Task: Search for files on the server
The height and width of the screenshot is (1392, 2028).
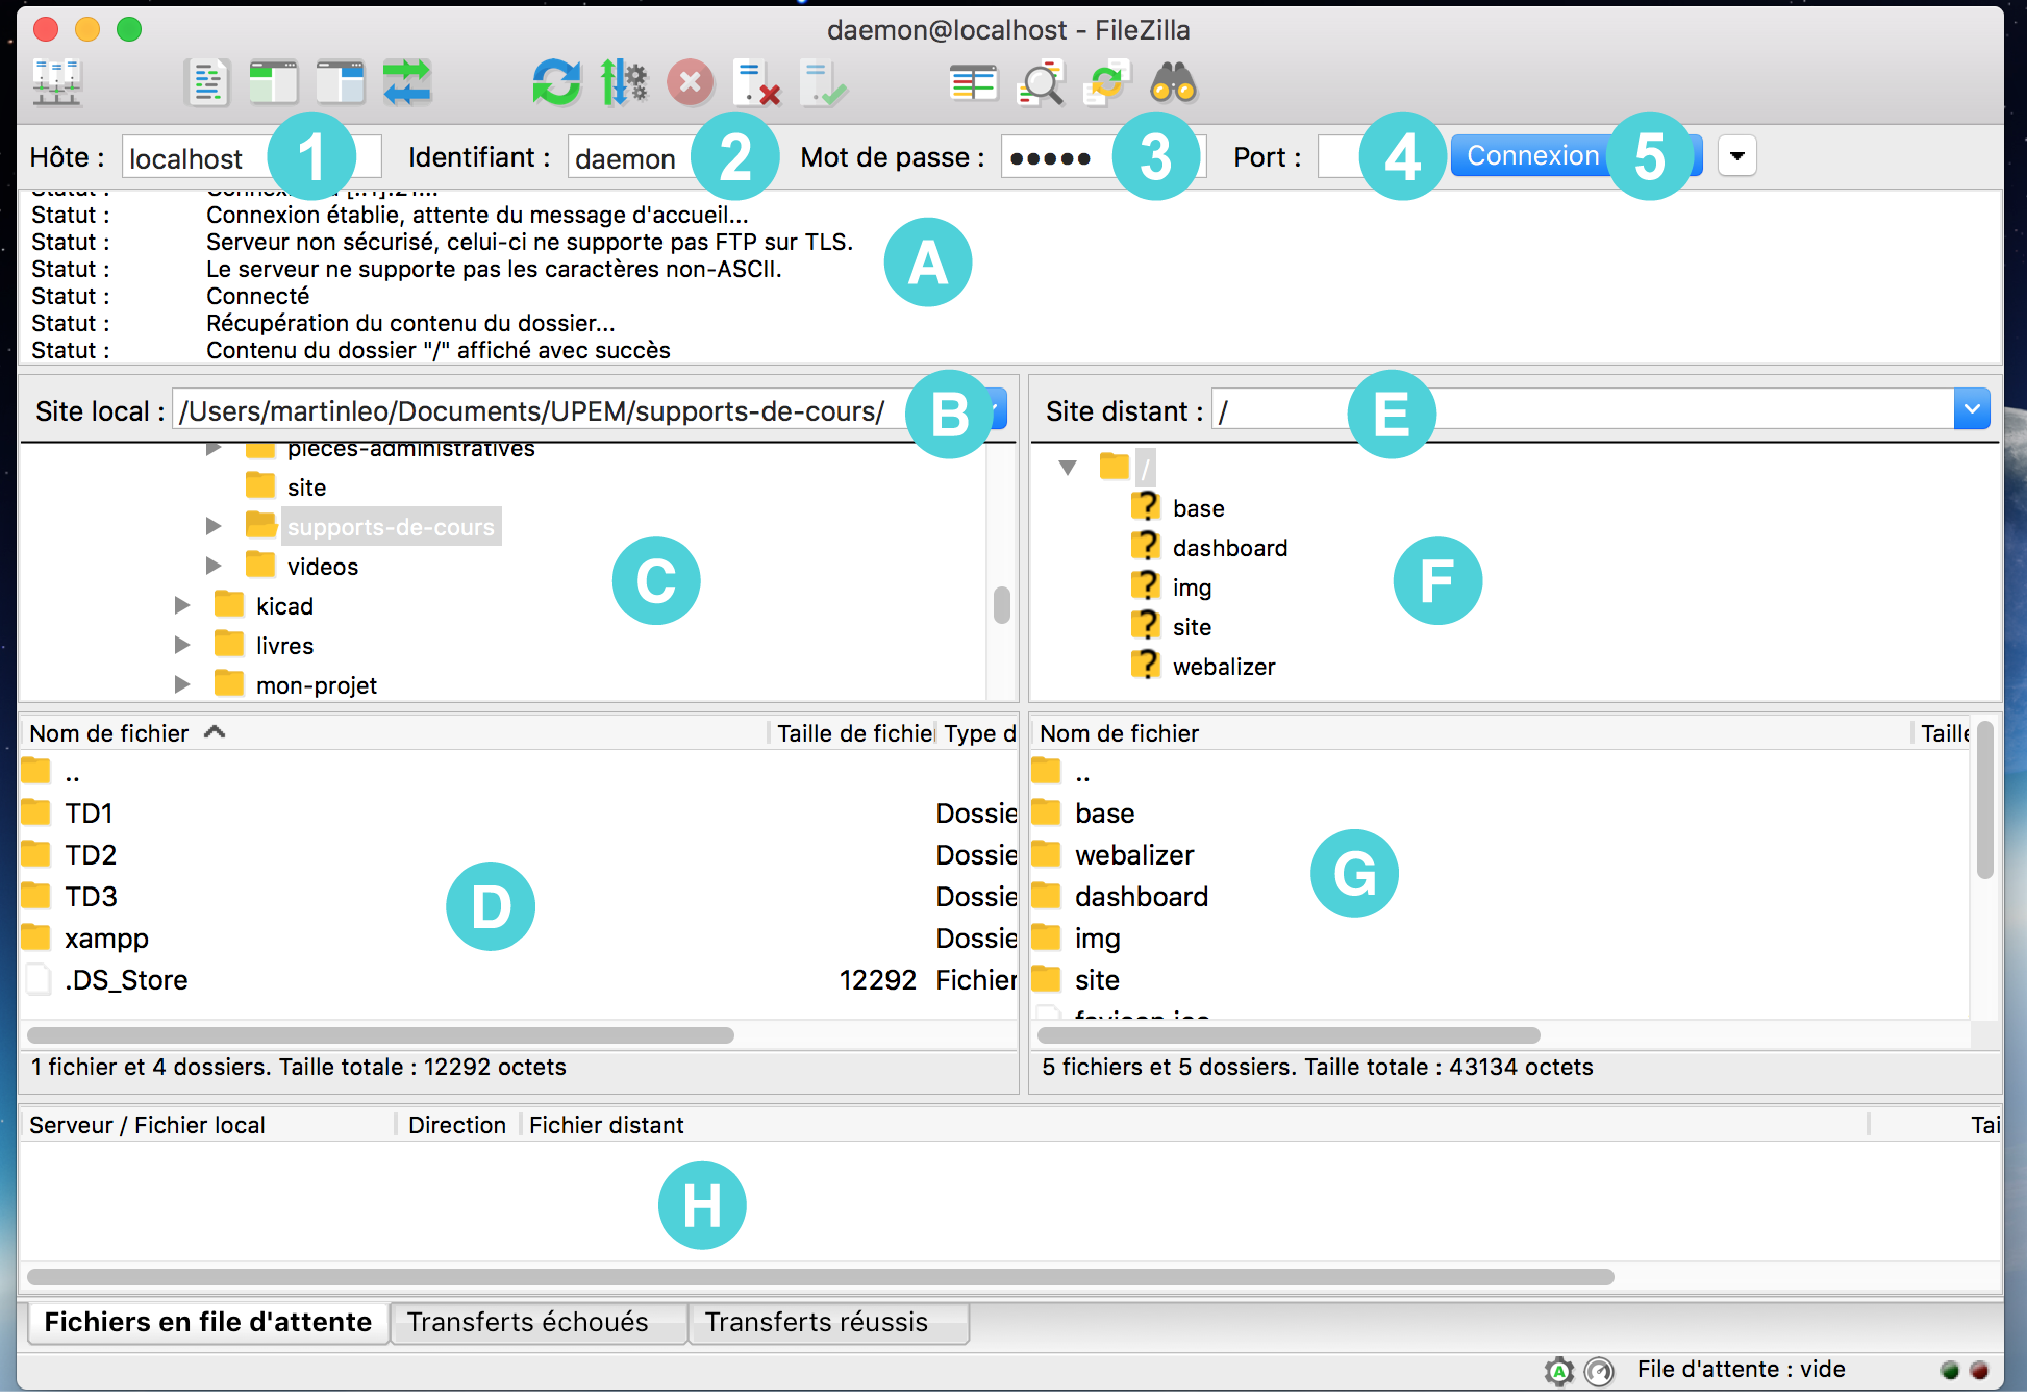Action: click(x=1175, y=82)
